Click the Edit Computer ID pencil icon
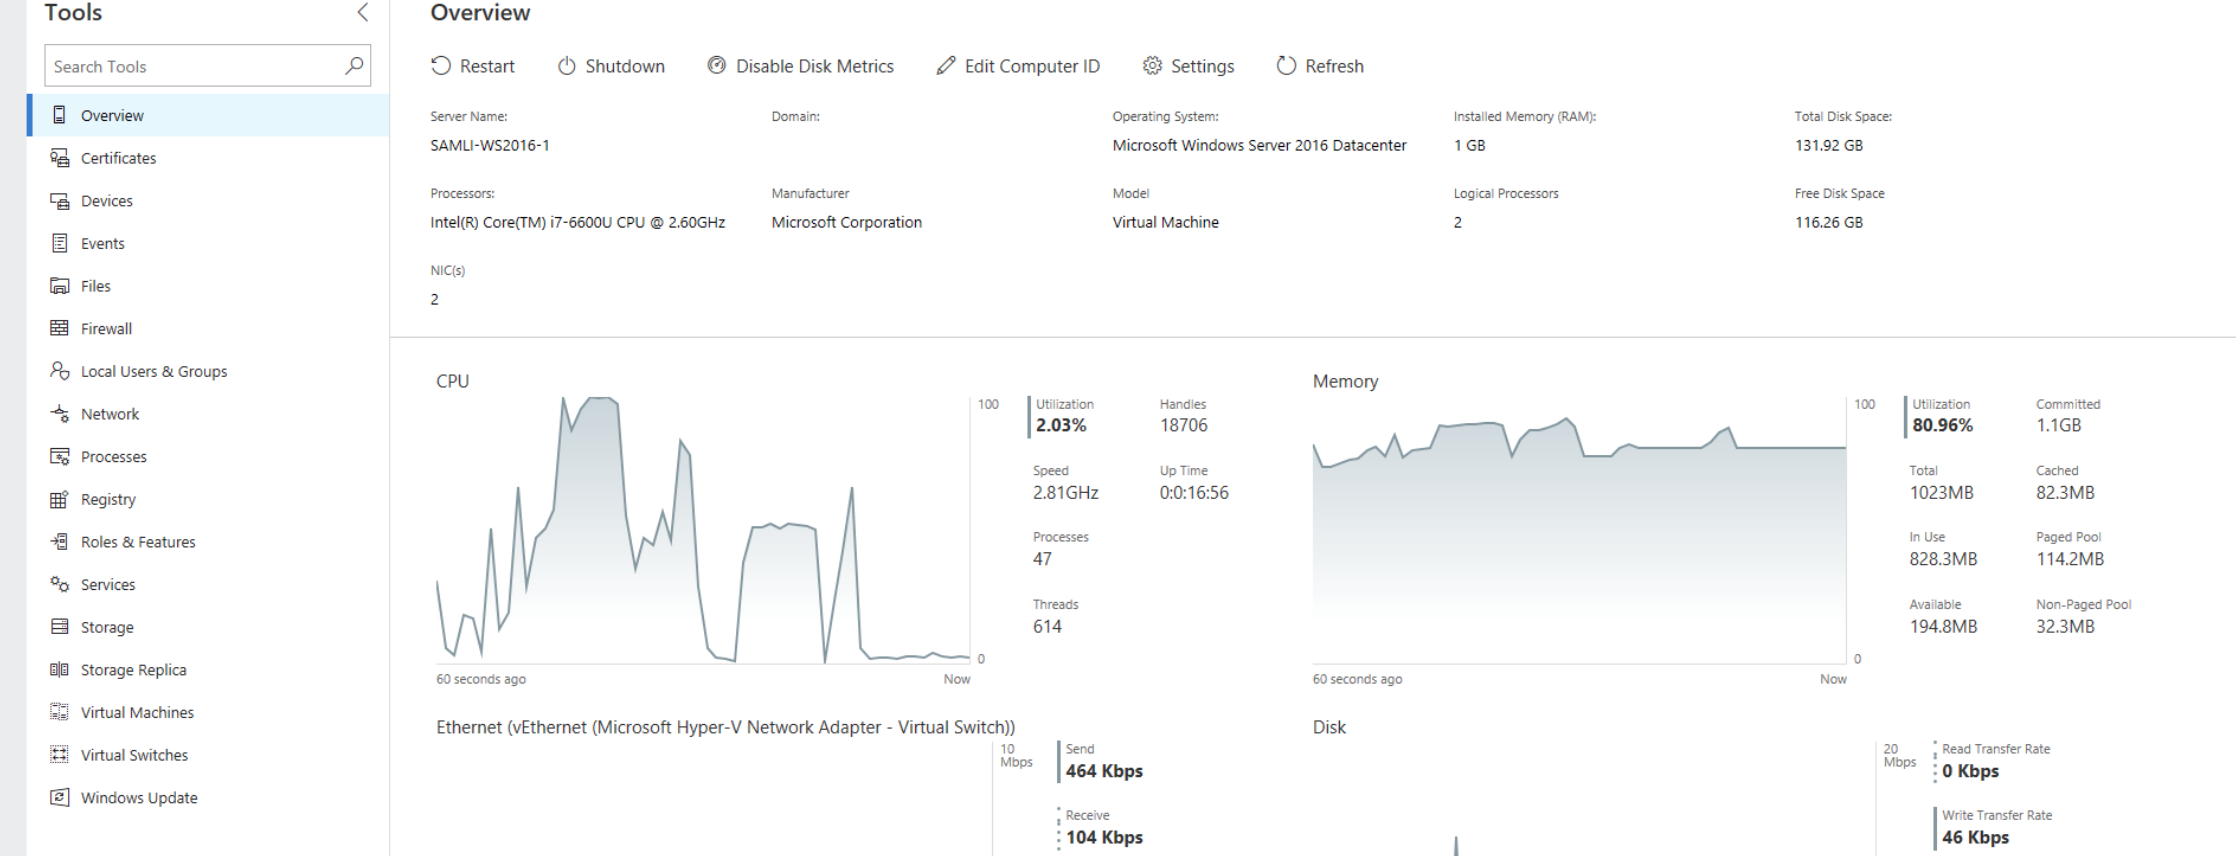The width and height of the screenshot is (2236, 856). [945, 65]
